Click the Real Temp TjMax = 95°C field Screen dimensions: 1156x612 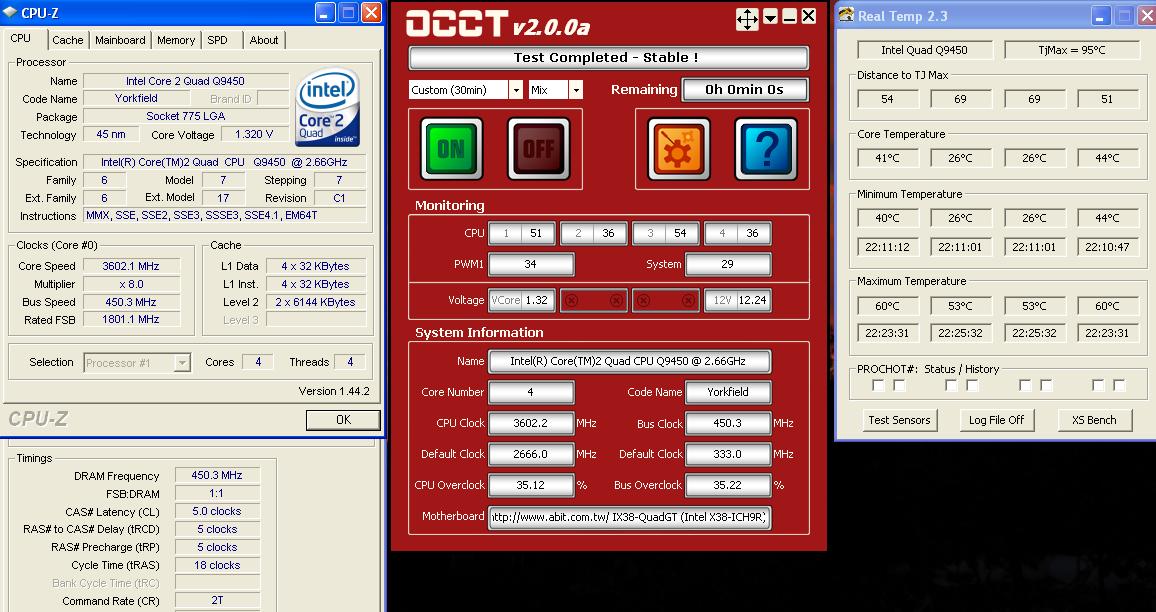tap(1071, 50)
